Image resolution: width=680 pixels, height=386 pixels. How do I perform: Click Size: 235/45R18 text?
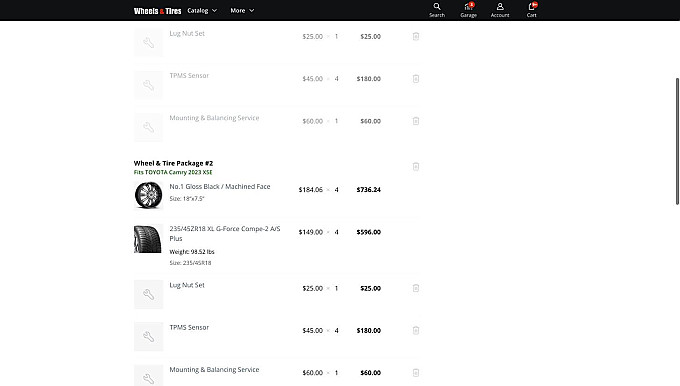click(190, 263)
